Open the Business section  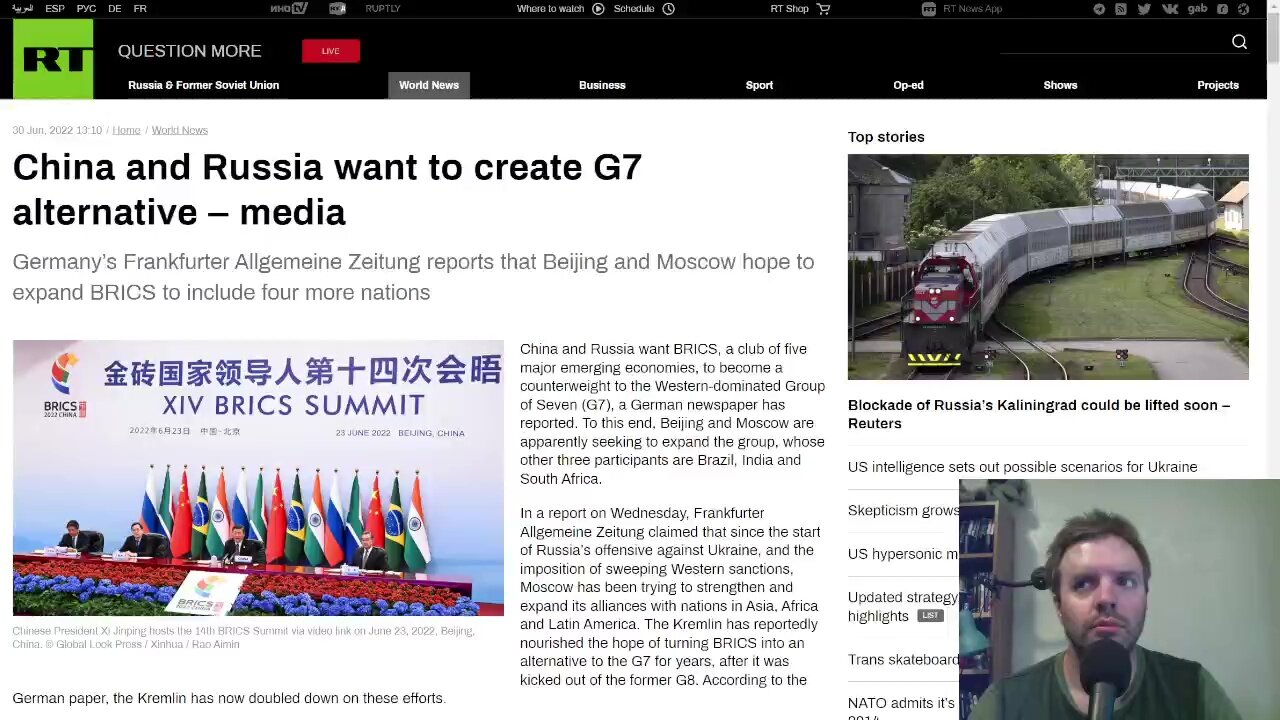tap(602, 85)
